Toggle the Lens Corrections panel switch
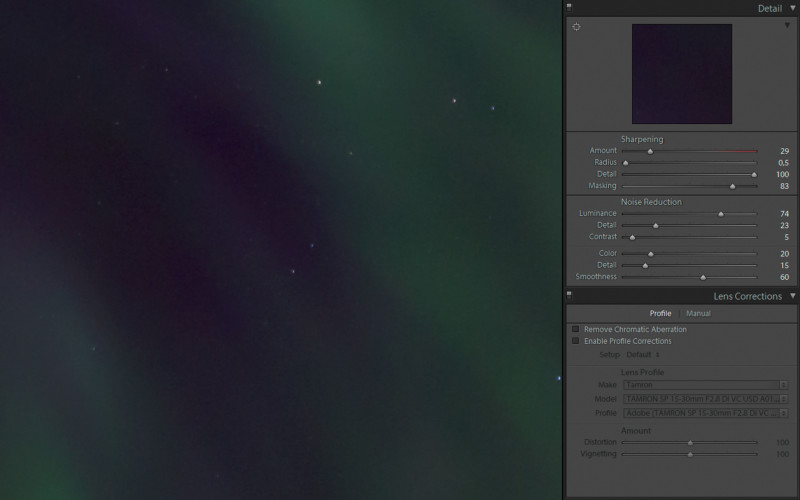Screen dimensions: 800x500 coord(569,294)
